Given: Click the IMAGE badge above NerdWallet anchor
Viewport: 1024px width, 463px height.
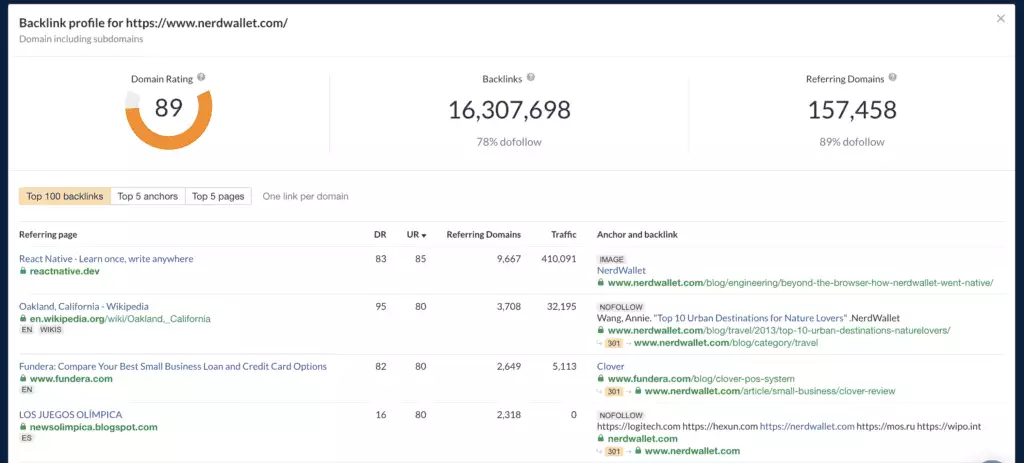Looking at the screenshot, I should tap(611, 259).
